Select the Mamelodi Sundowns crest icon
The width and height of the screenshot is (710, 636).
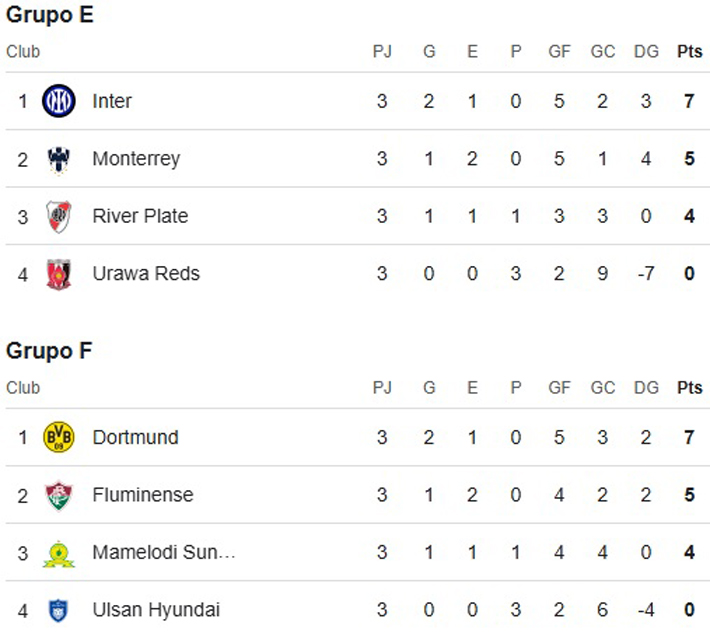click(59, 553)
